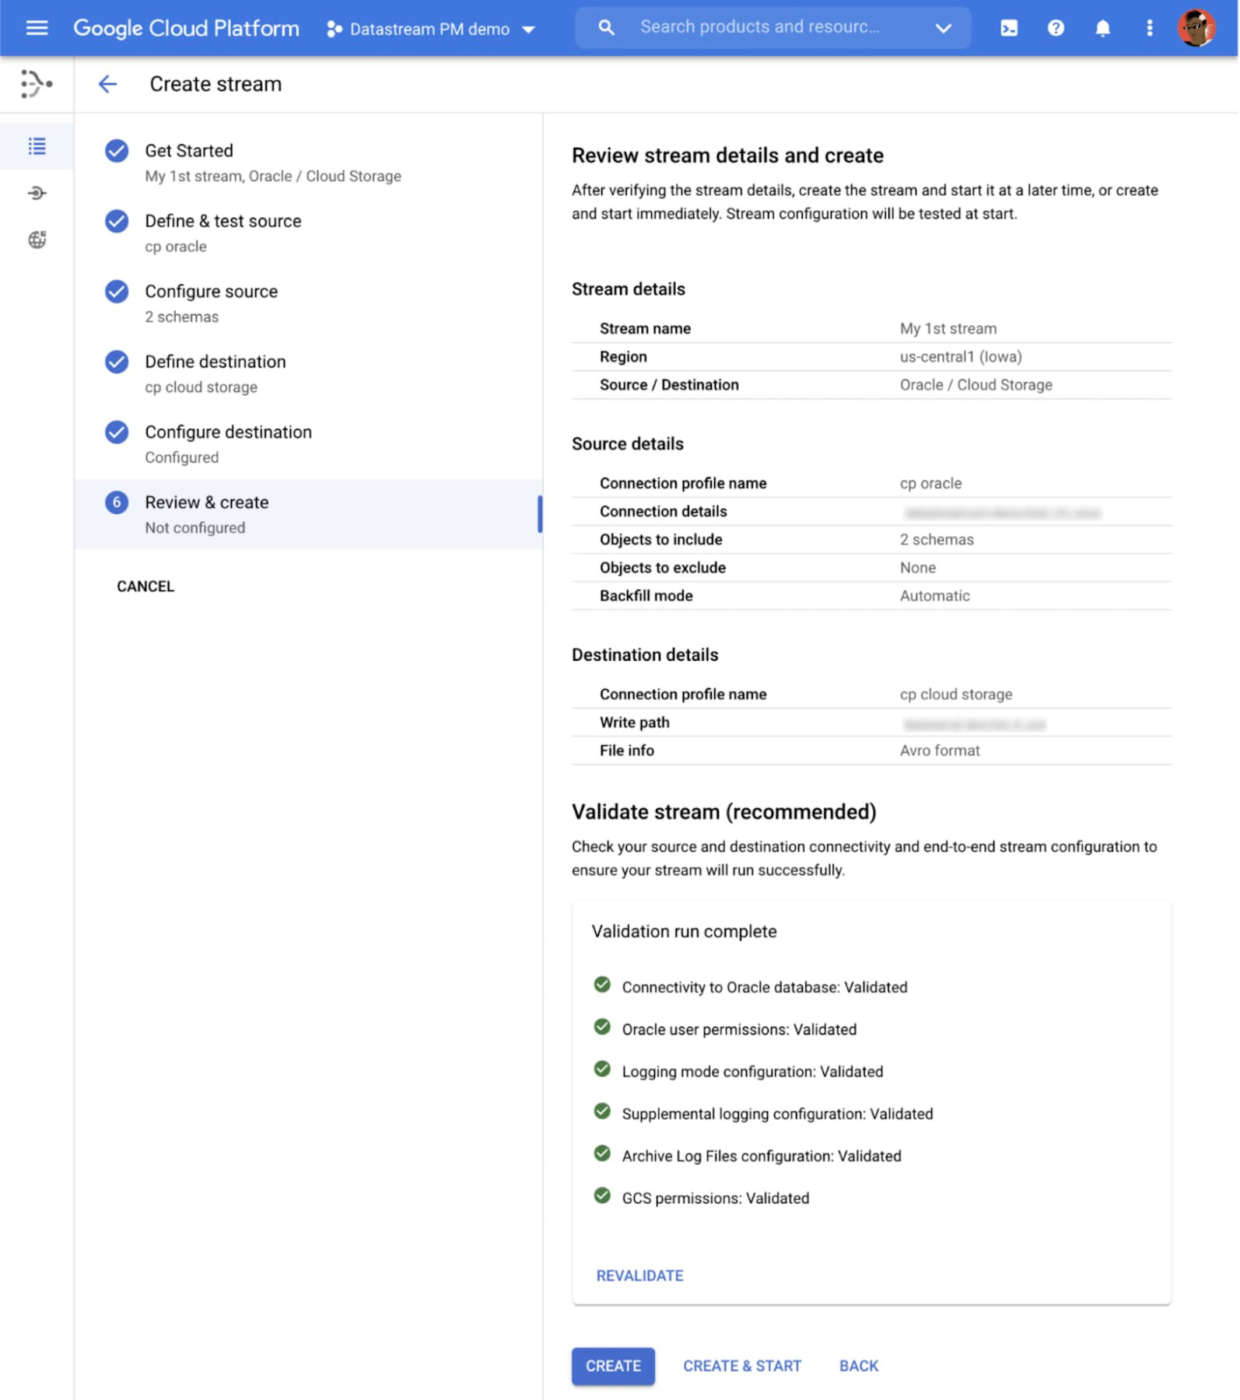View notifications bell icon
This screenshot has width=1240, height=1400.
[x=1102, y=28]
